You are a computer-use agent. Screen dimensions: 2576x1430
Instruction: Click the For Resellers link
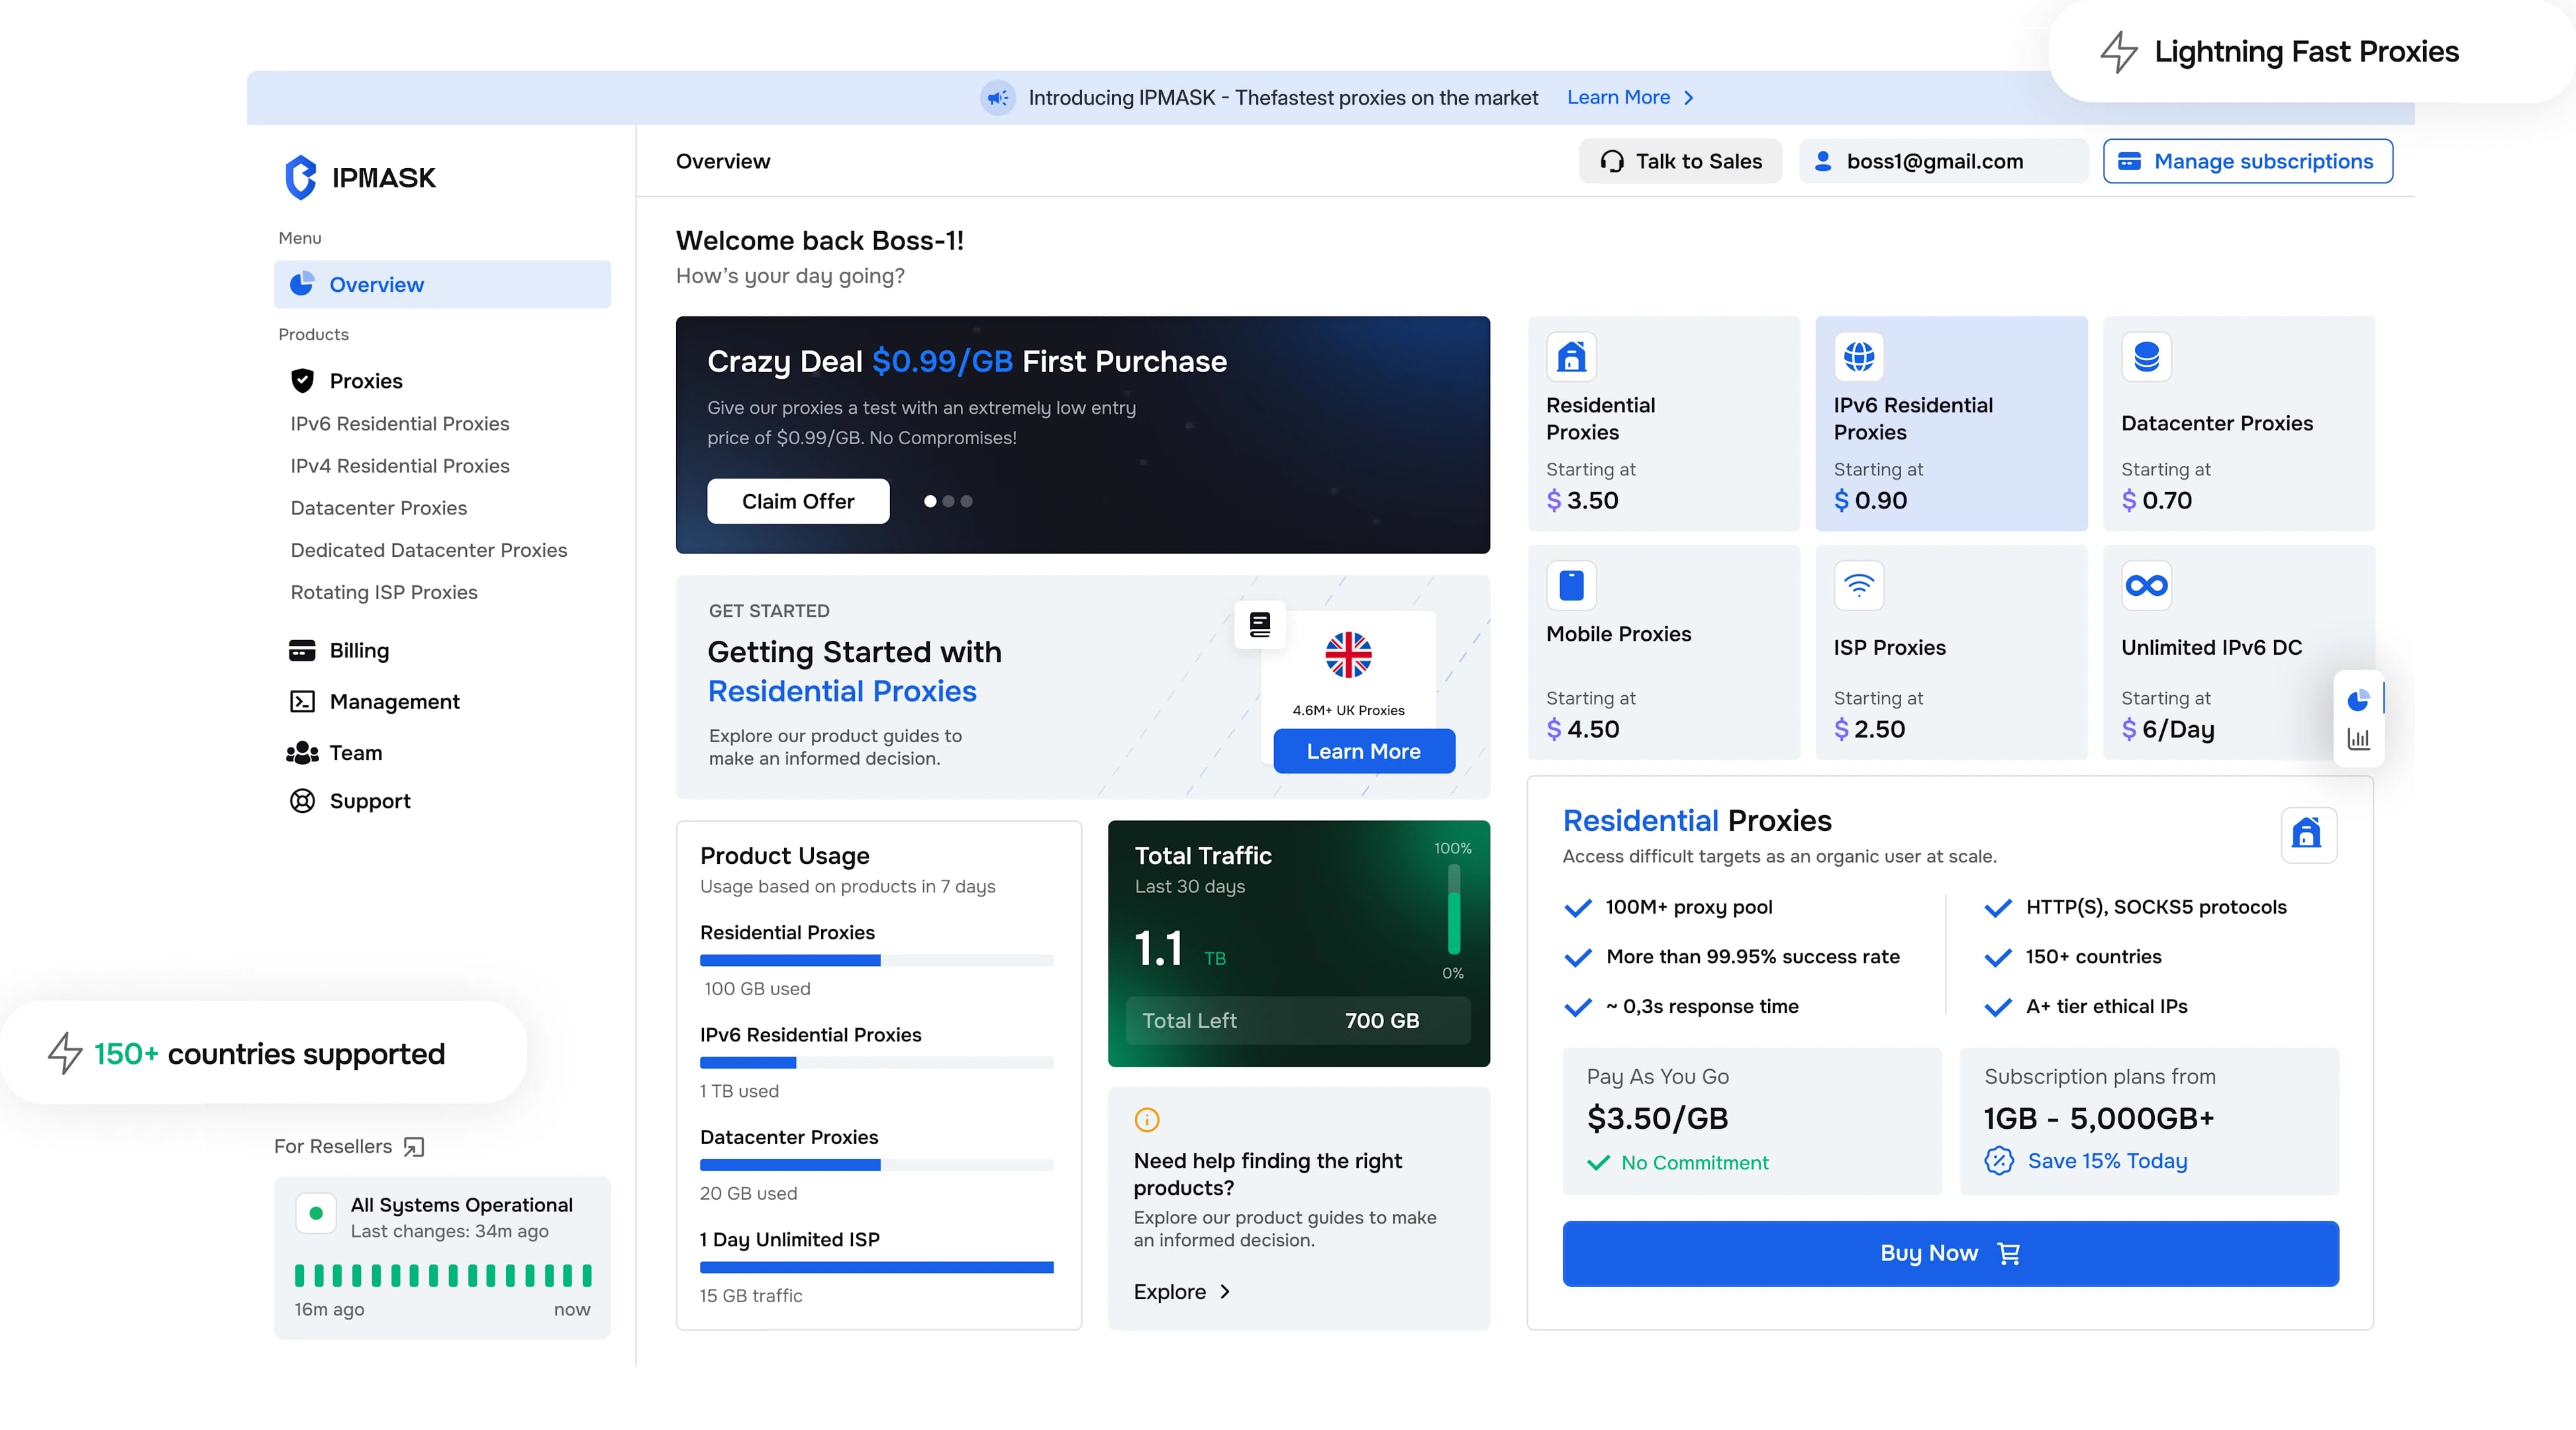click(x=349, y=1147)
